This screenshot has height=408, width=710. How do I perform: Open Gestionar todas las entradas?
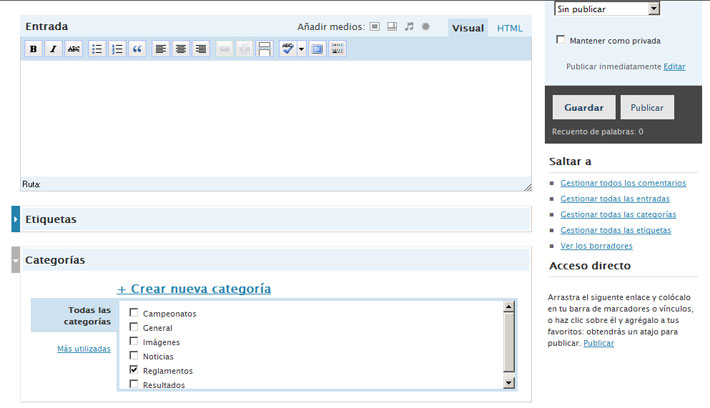coord(615,199)
